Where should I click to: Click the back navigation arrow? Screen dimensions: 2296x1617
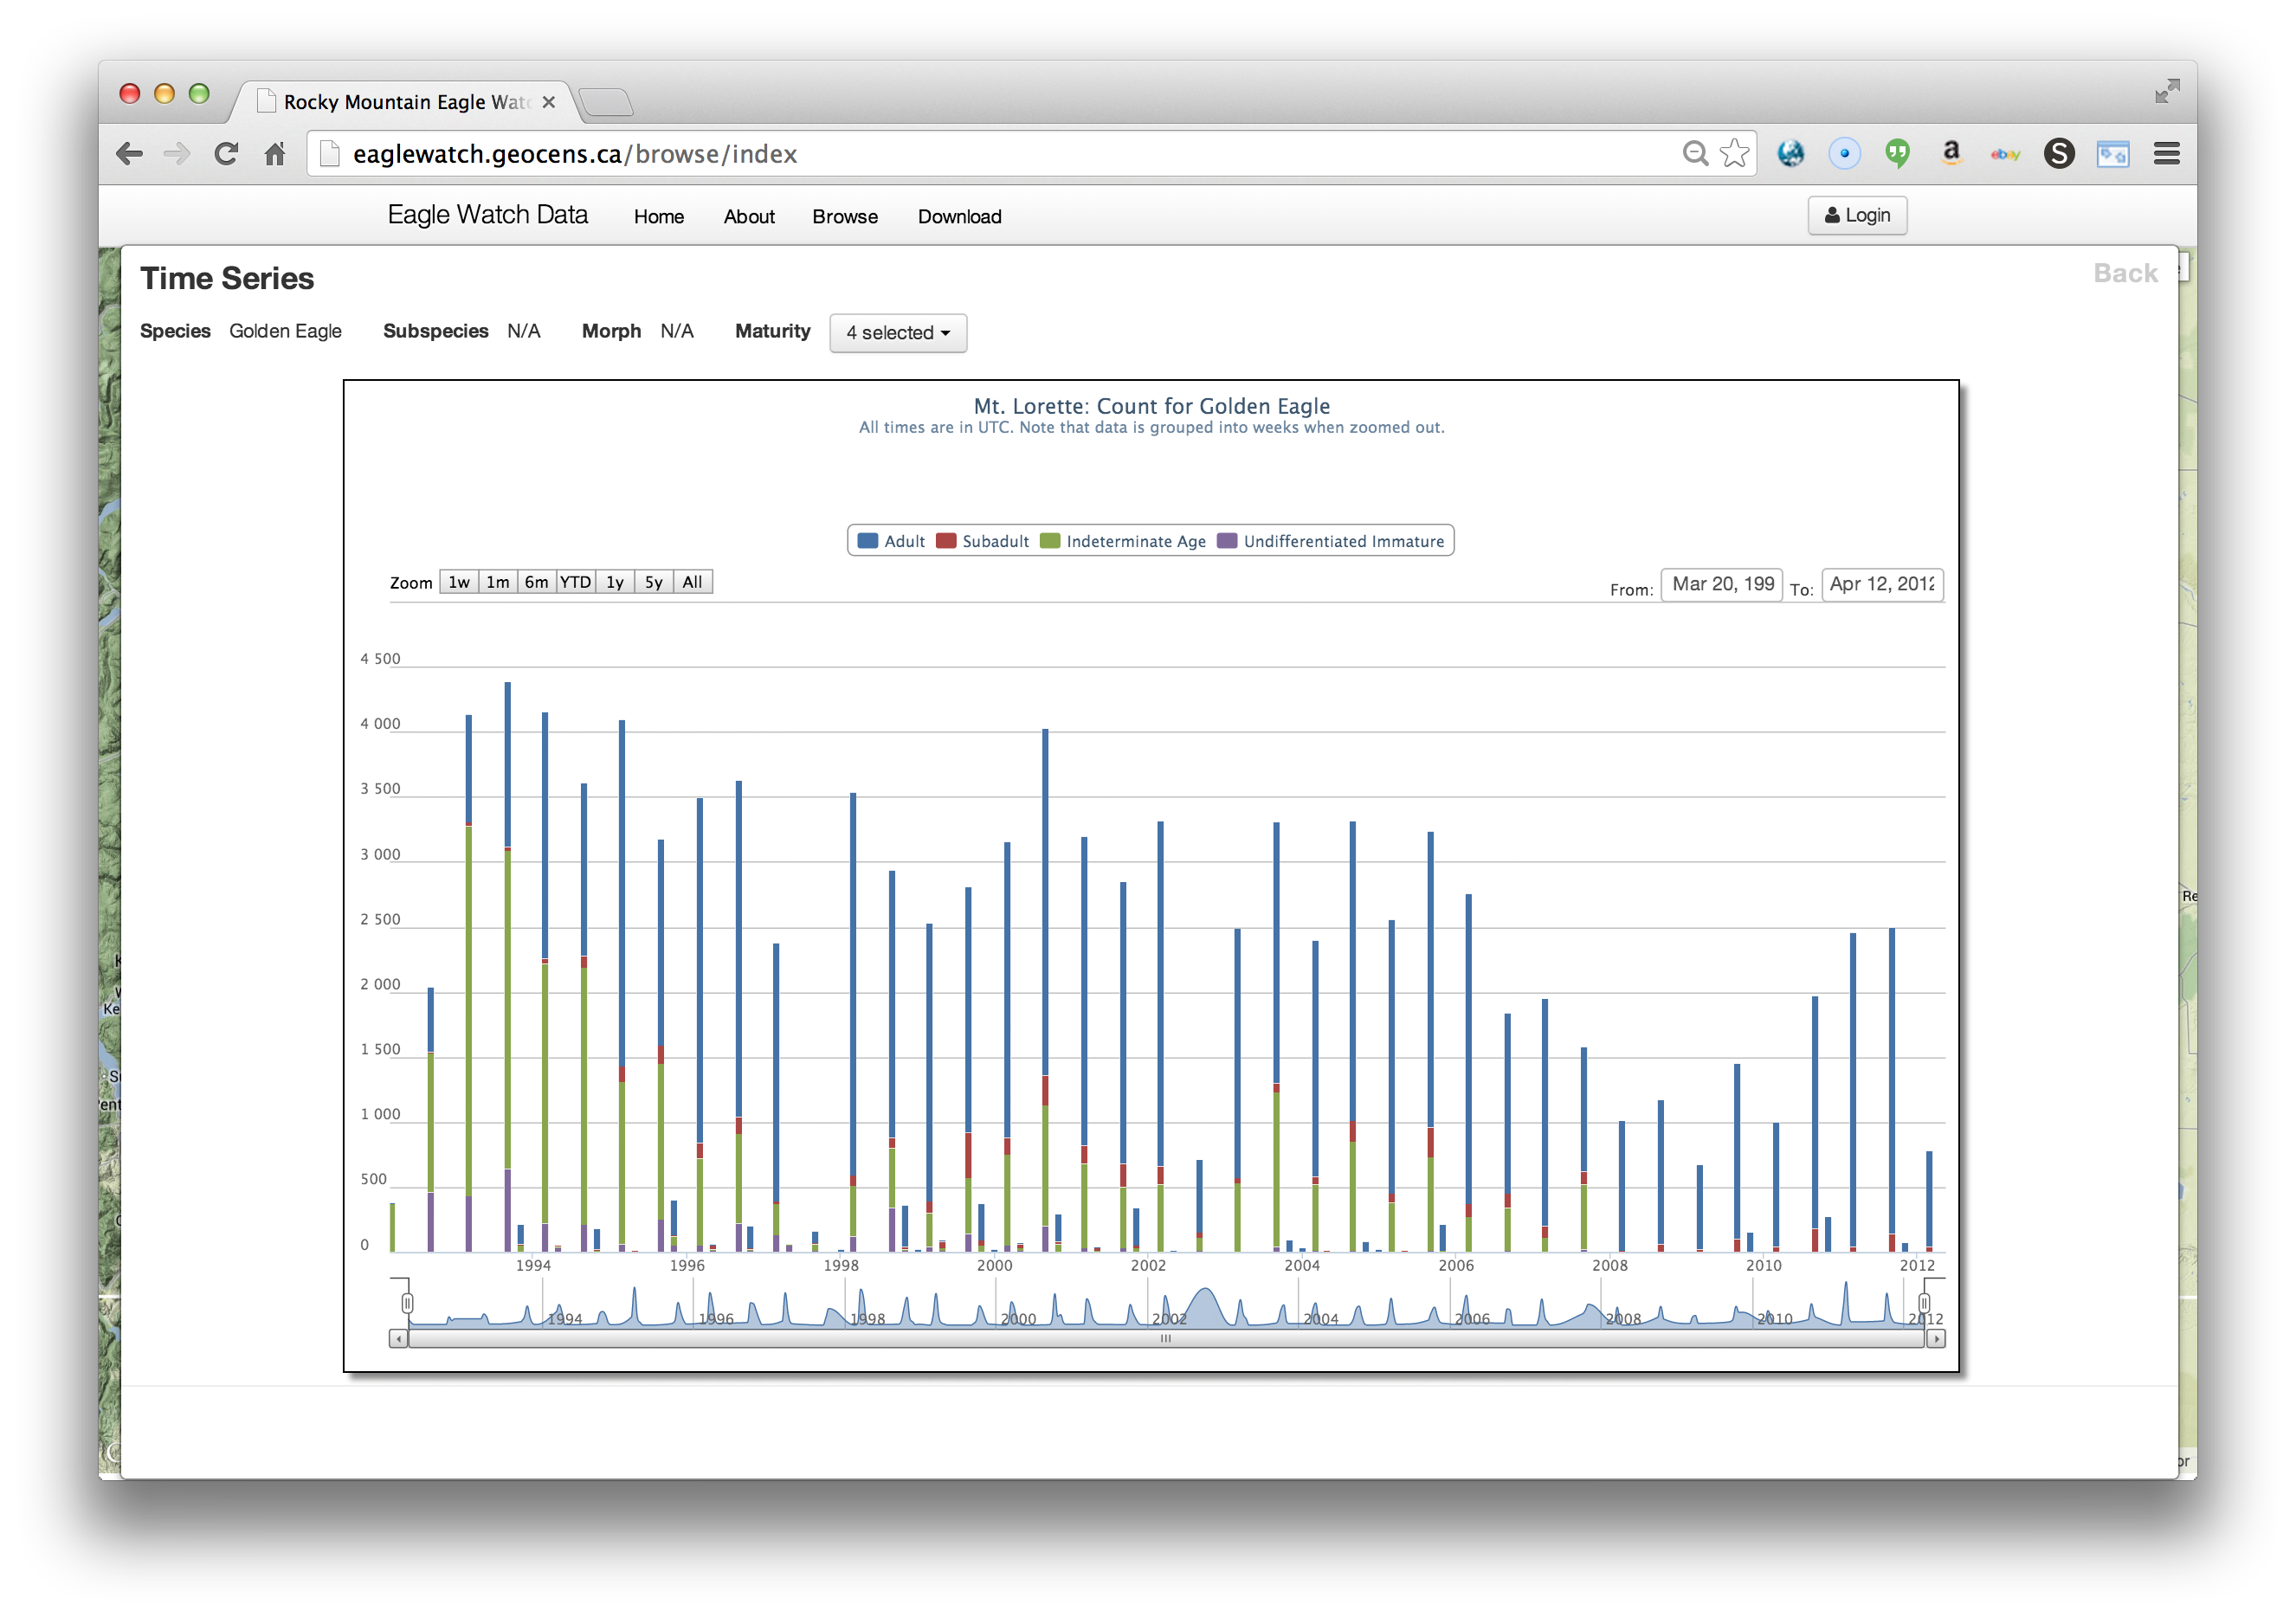(130, 153)
